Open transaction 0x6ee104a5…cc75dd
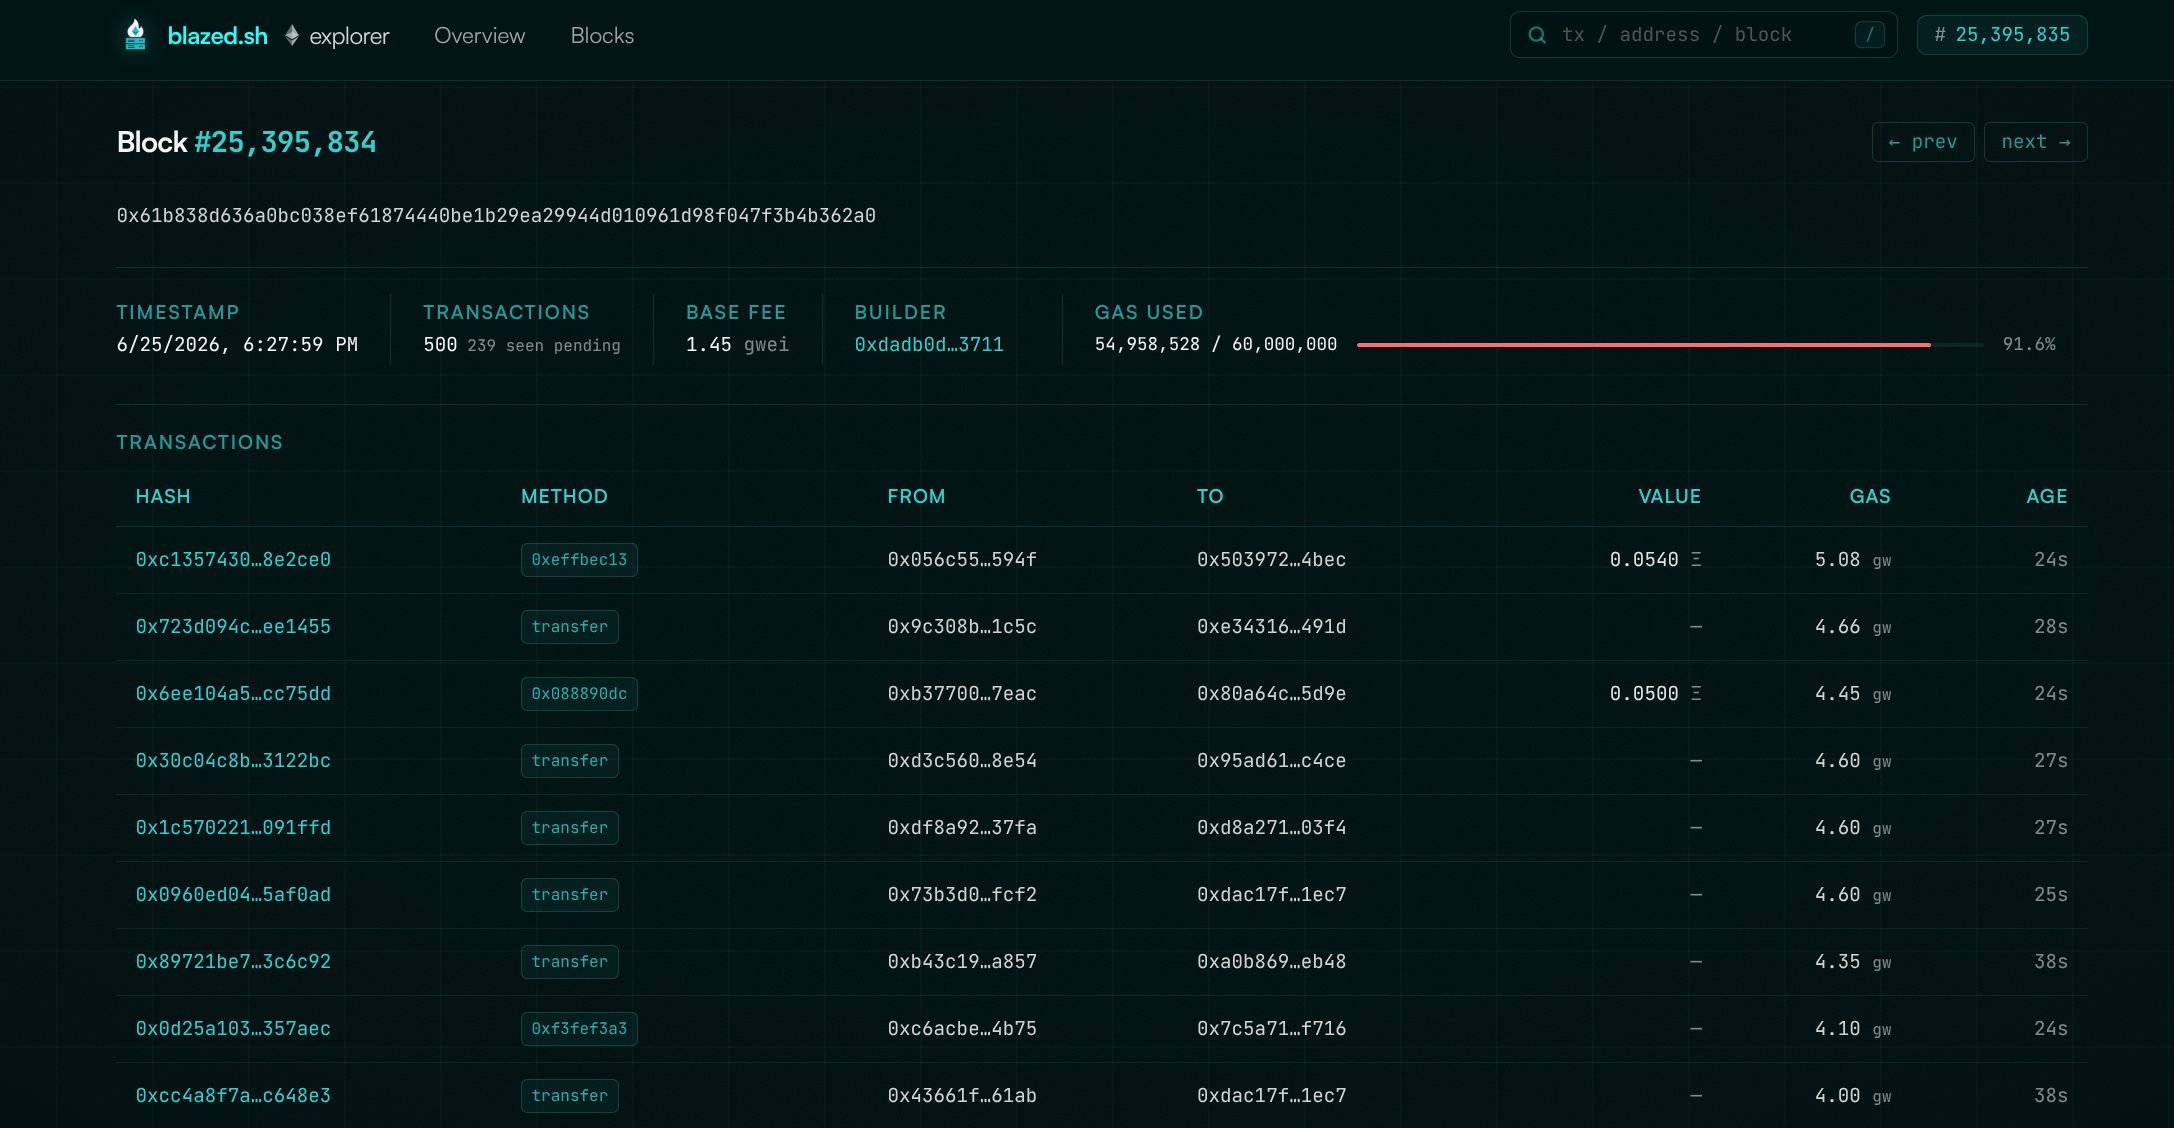The height and width of the screenshot is (1128, 2174). coord(233,694)
